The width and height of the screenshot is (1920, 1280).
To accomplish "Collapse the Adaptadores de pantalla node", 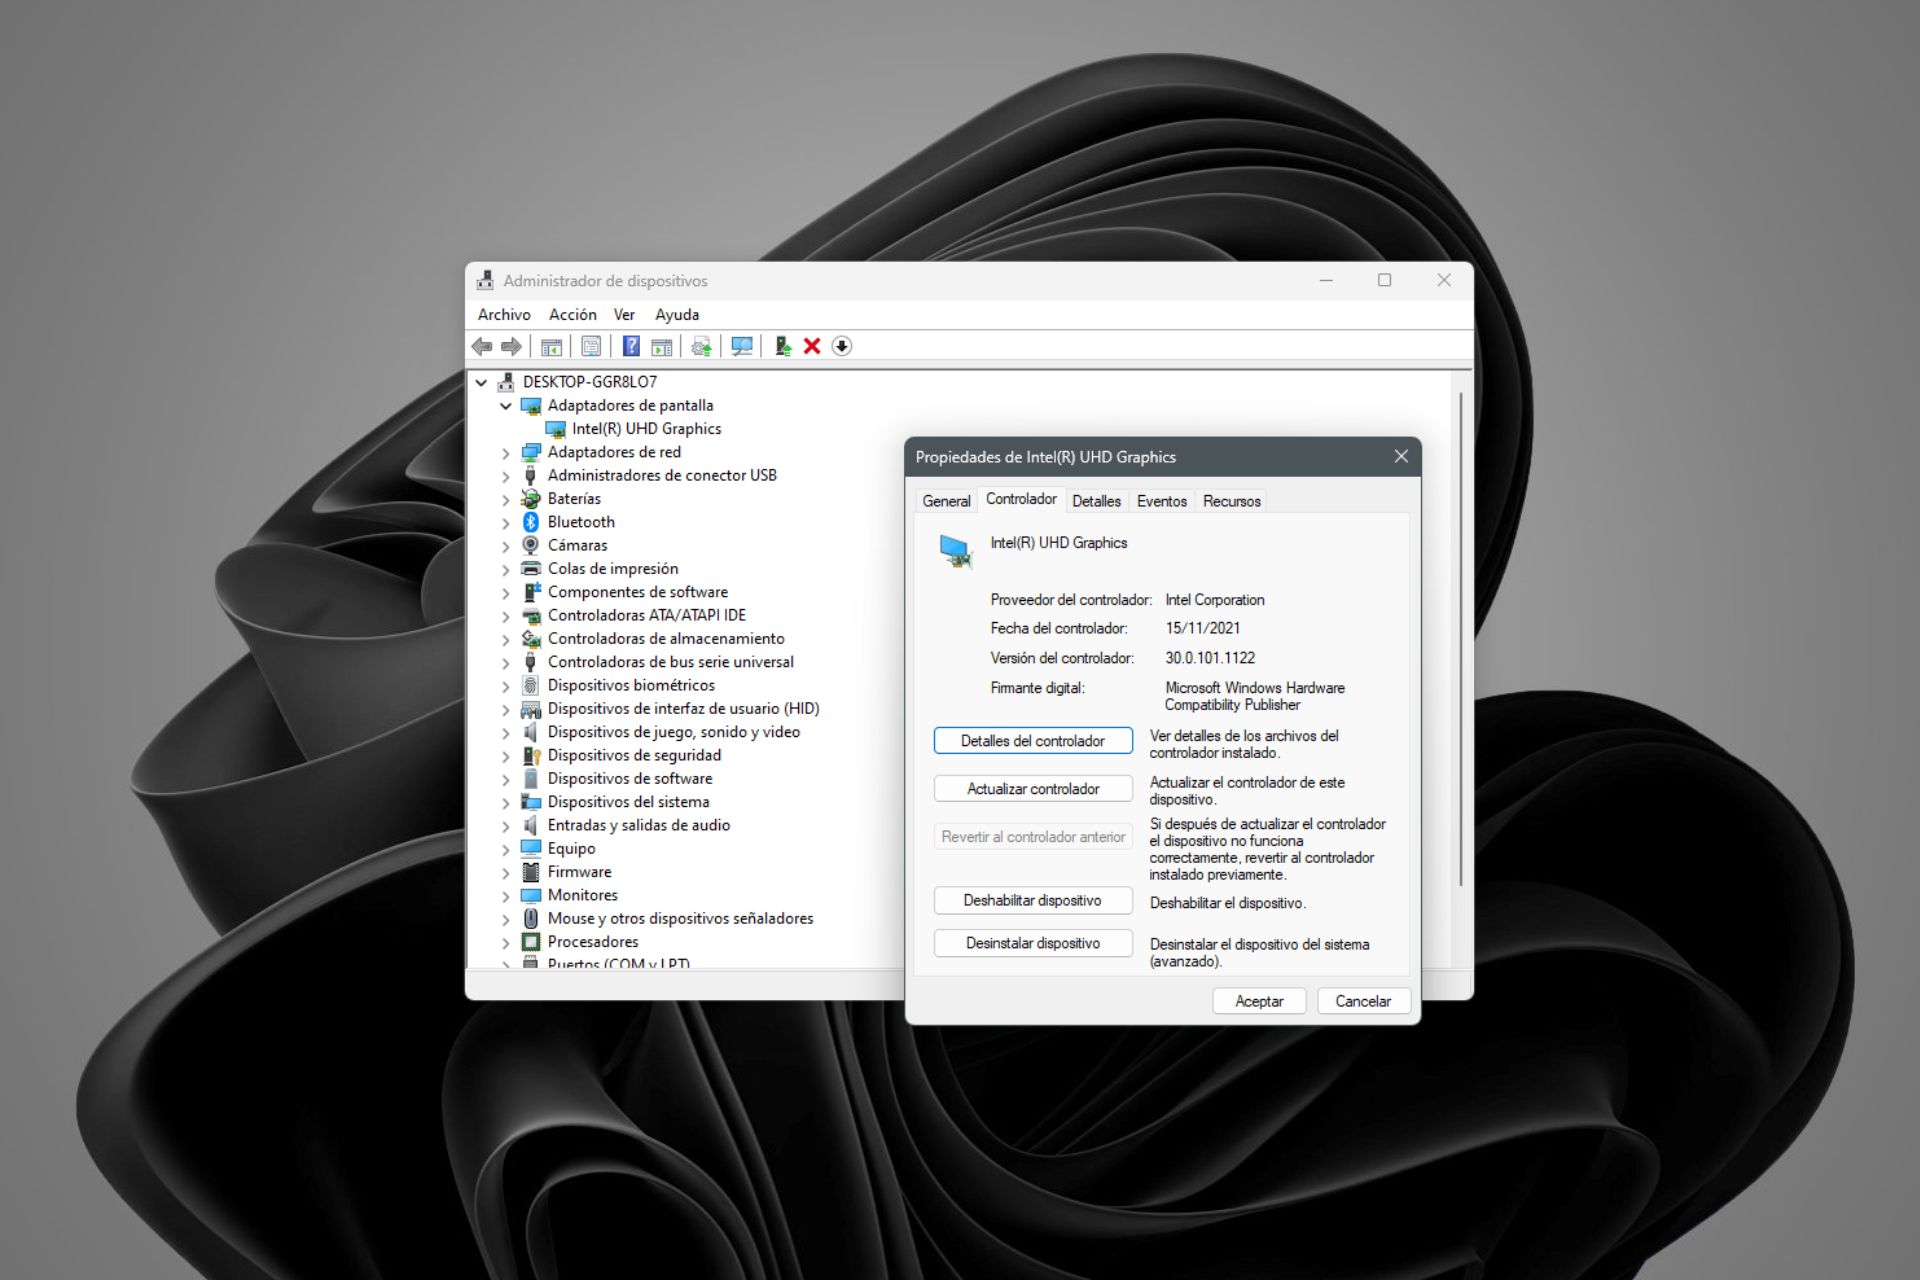I will tap(506, 406).
